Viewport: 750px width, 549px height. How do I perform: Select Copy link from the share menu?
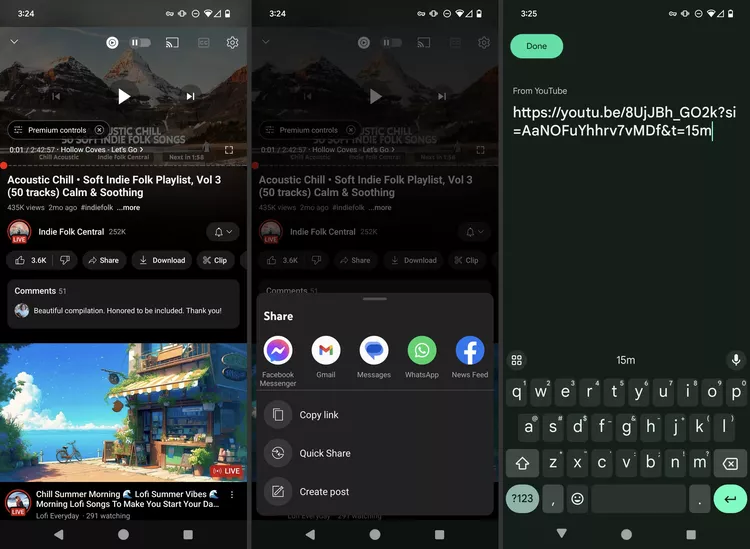[318, 415]
